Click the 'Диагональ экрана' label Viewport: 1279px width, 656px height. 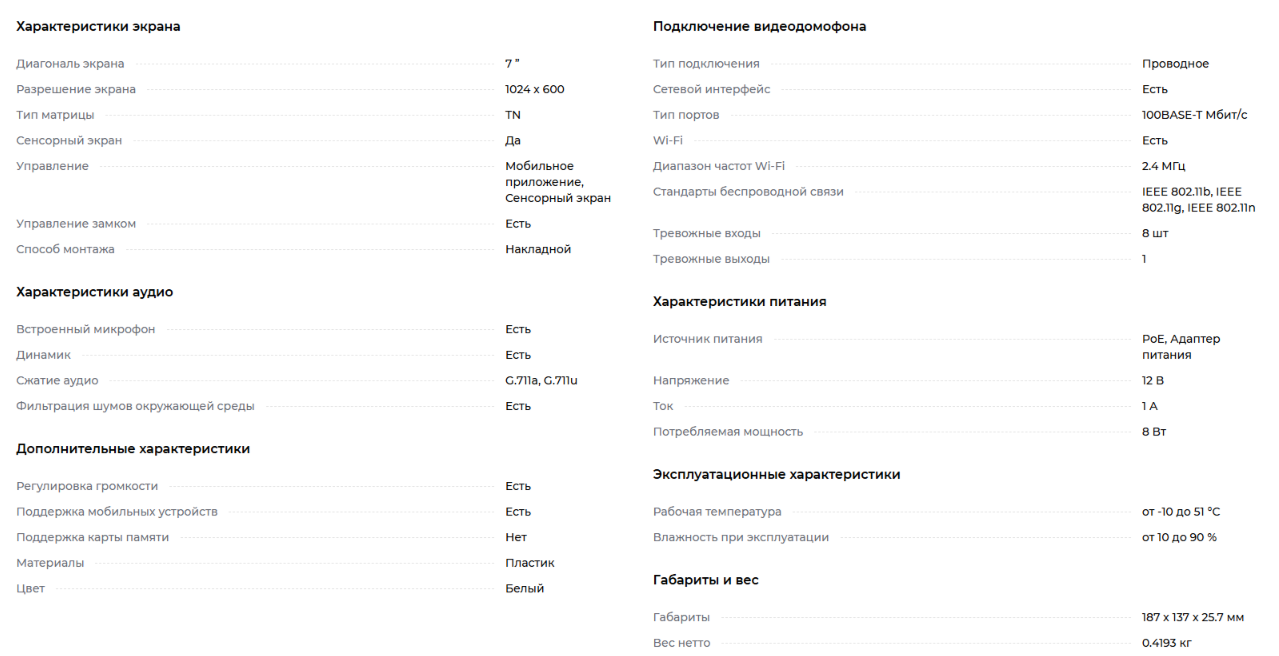[x=70, y=64]
